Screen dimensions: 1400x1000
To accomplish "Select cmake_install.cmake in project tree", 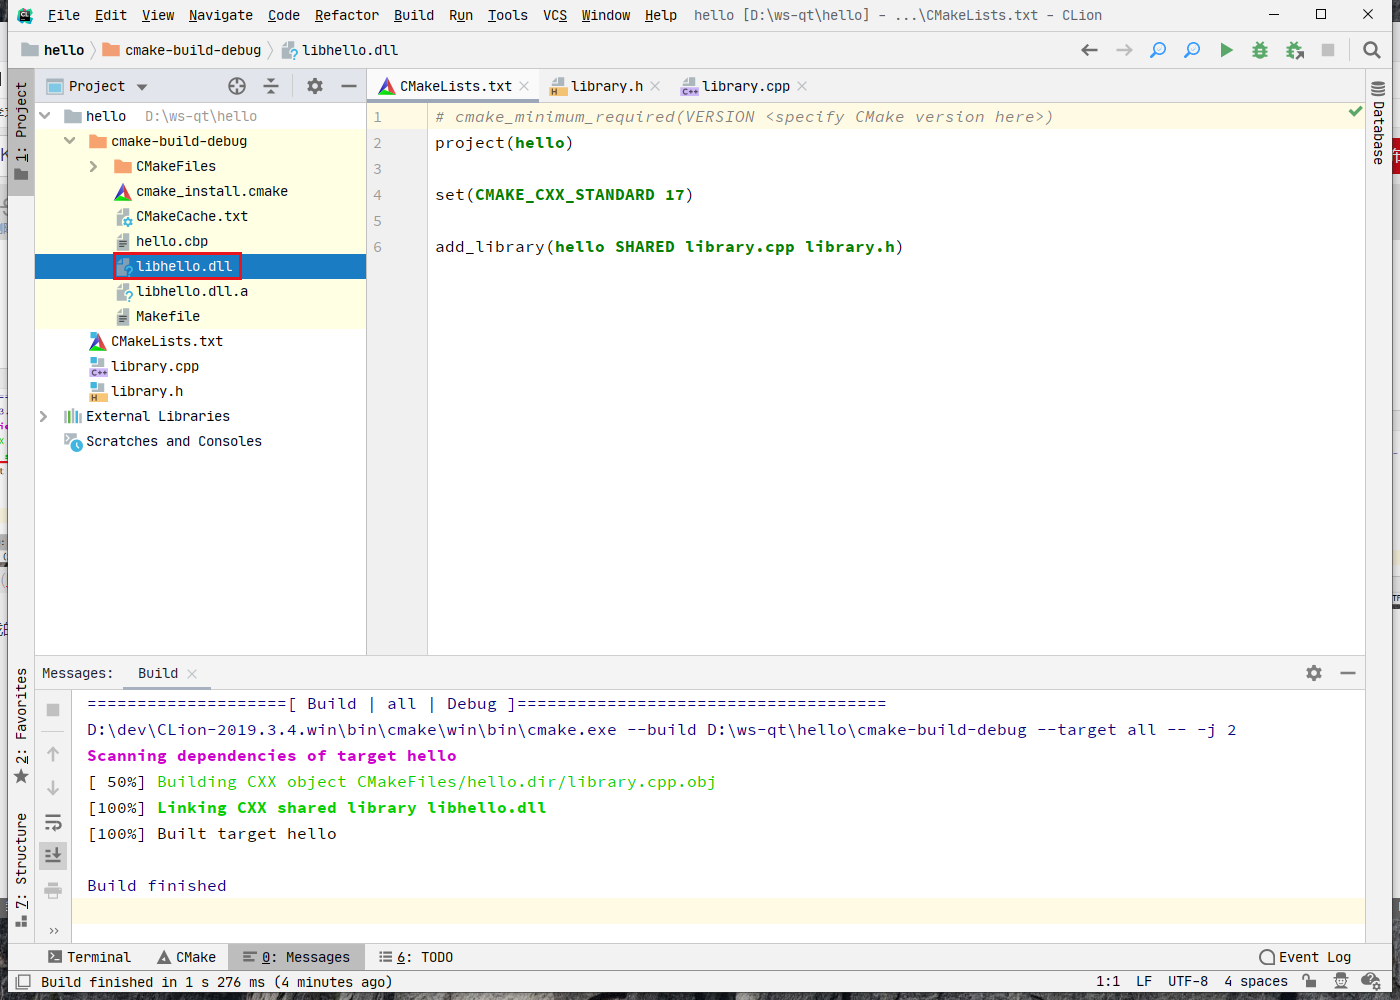I will 200,191.
